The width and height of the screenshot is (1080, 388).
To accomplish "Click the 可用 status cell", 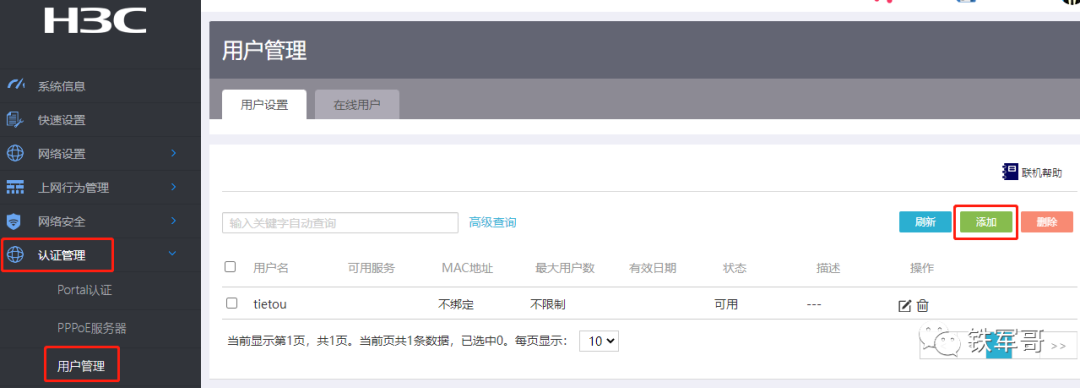I will 726,304.
